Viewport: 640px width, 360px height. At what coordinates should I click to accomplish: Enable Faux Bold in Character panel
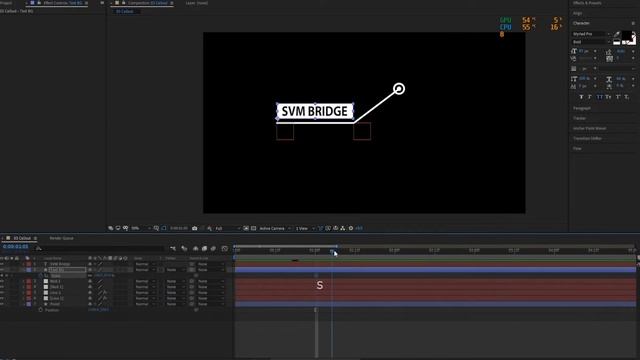point(581,97)
